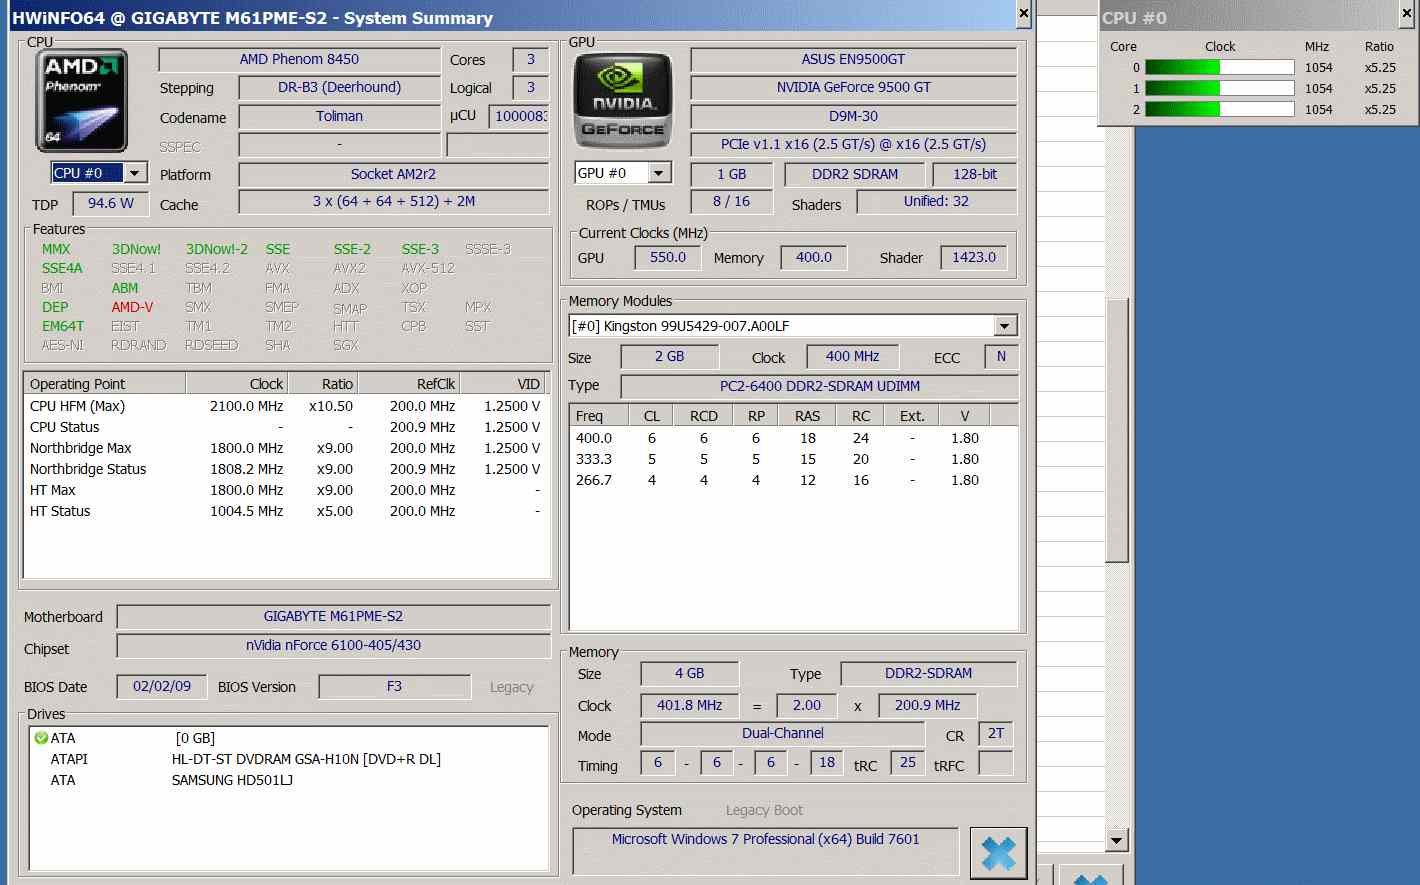Select the ATA [0 GB] drive row
This screenshot has height=885, width=1420.
pos(288,738)
